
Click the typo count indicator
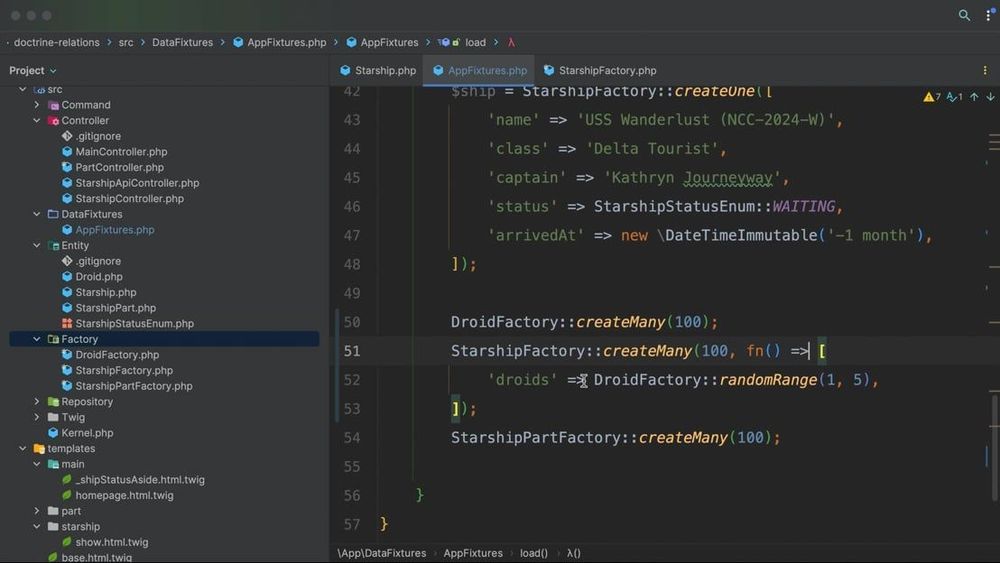[955, 97]
